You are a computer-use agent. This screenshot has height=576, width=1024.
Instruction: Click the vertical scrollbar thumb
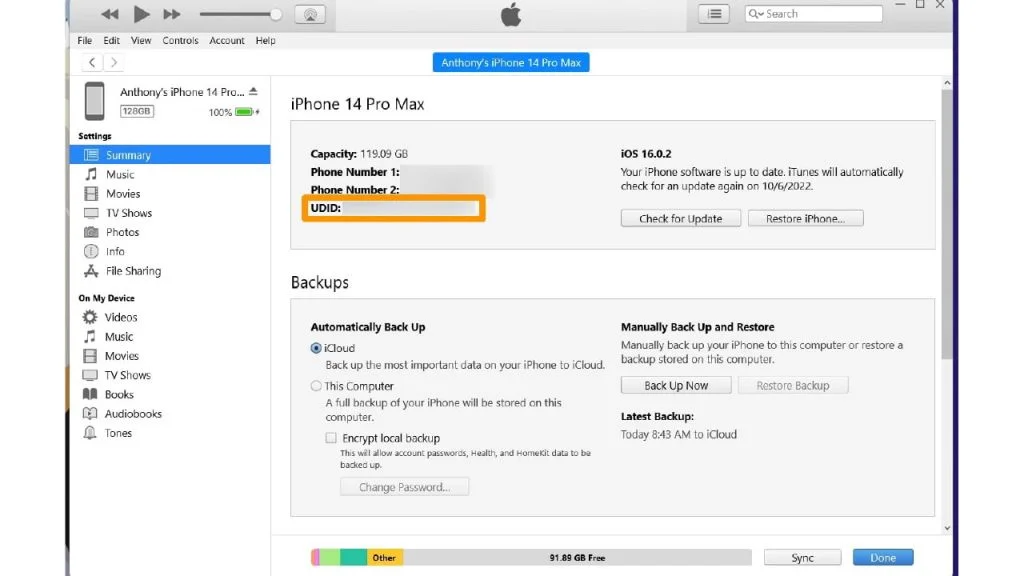(947, 225)
